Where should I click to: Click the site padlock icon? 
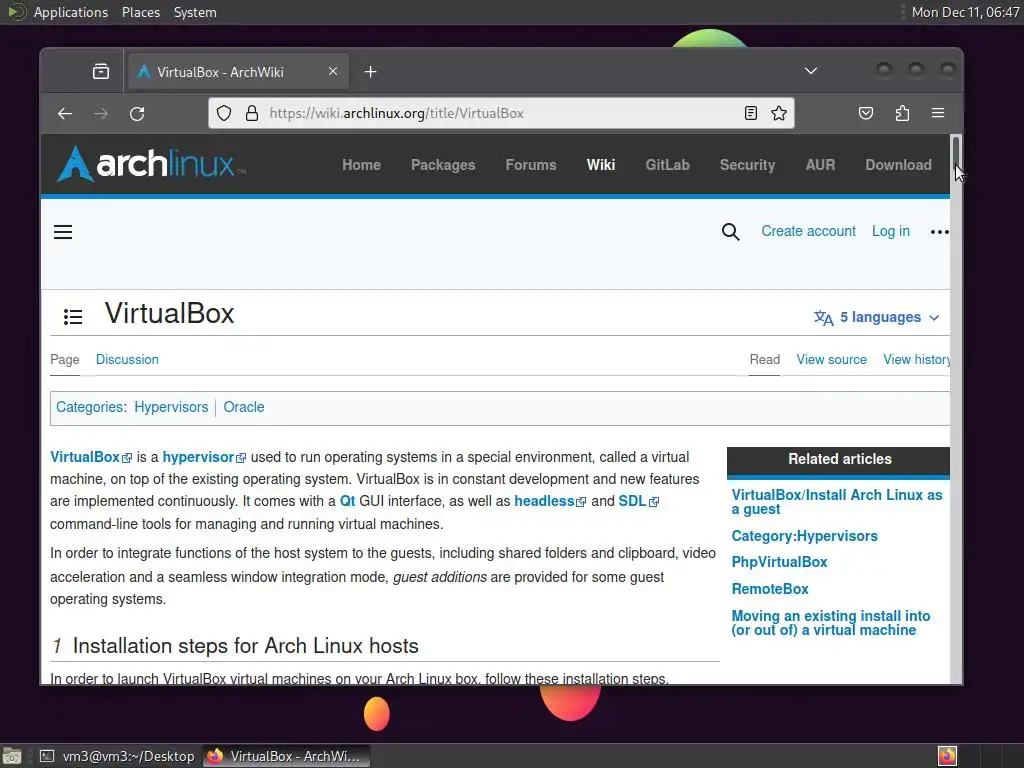251,113
